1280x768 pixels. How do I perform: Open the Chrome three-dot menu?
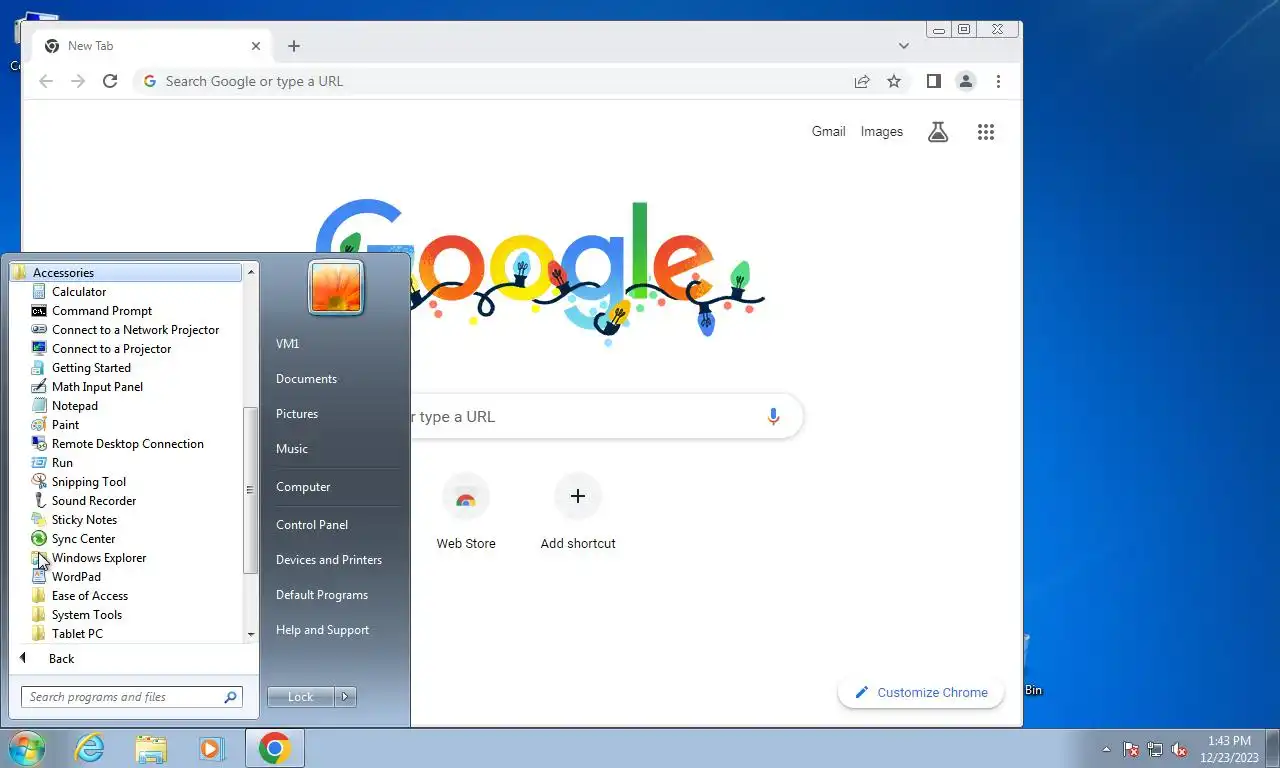click(x=998, y=82)
